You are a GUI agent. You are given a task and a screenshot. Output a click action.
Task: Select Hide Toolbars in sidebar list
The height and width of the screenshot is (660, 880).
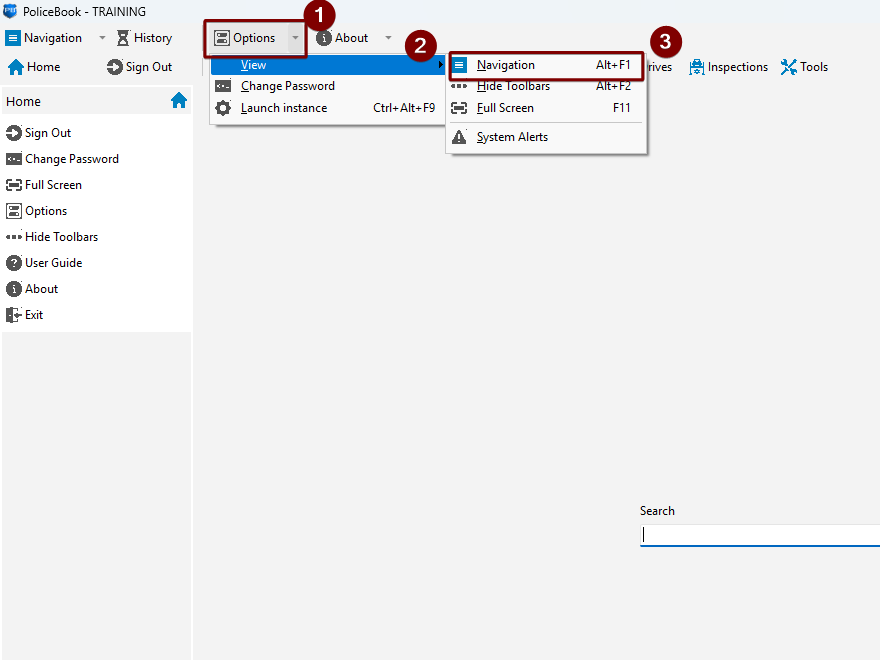click(61, 237)
